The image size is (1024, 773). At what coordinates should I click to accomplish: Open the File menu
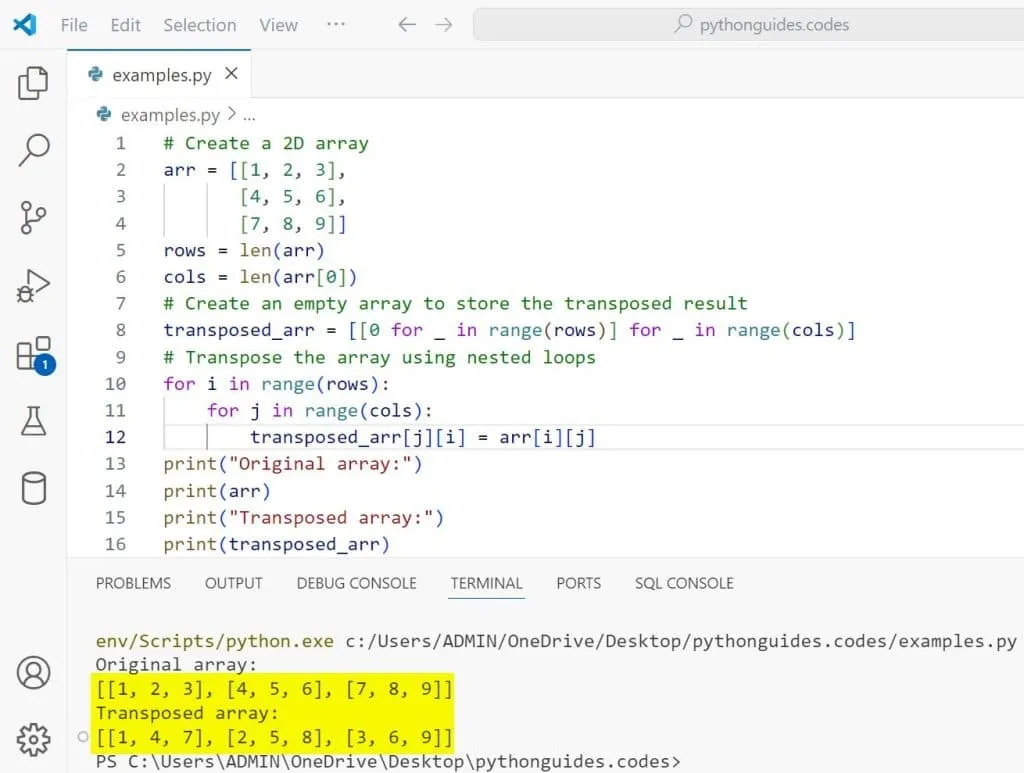pyautogui.click(x=74, y=25)
